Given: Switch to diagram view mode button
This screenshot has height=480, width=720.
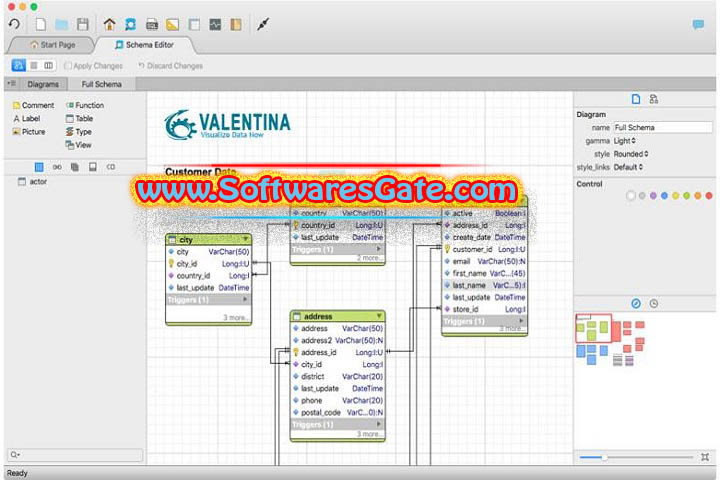Looking at the screenshot, I should [x=19, y=66].
